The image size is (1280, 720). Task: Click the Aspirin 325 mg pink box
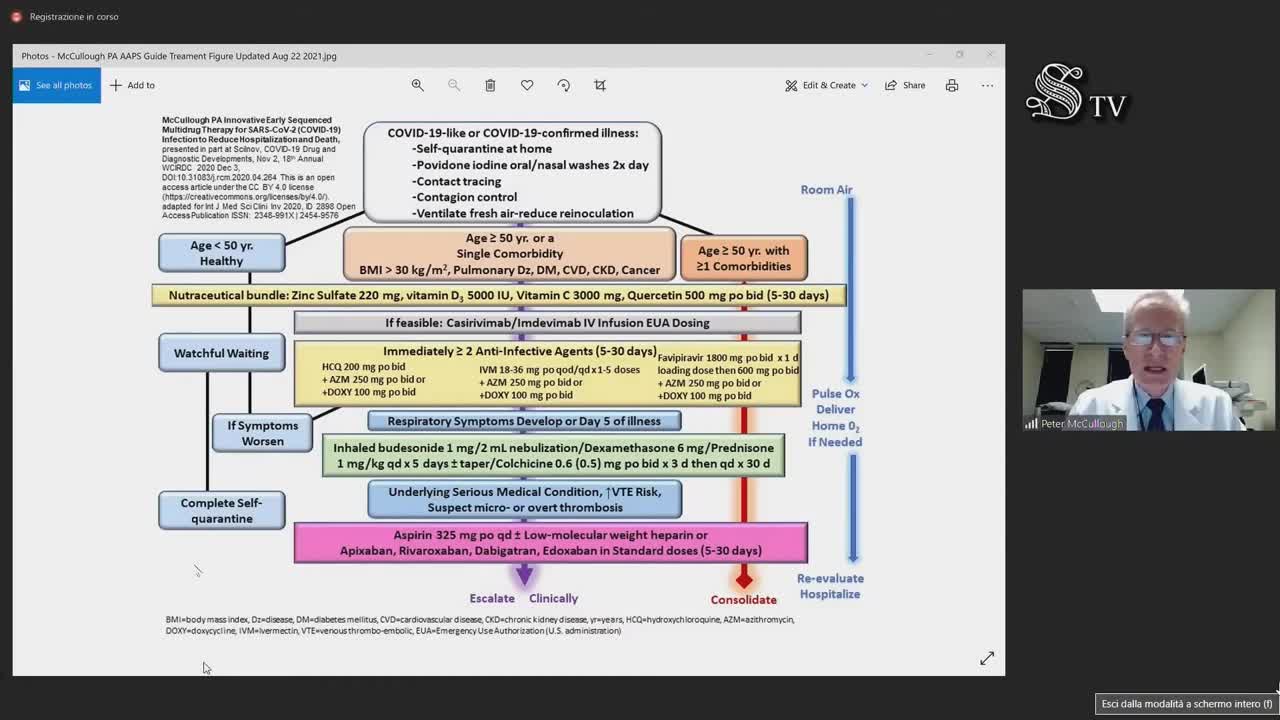coord(550,543)
